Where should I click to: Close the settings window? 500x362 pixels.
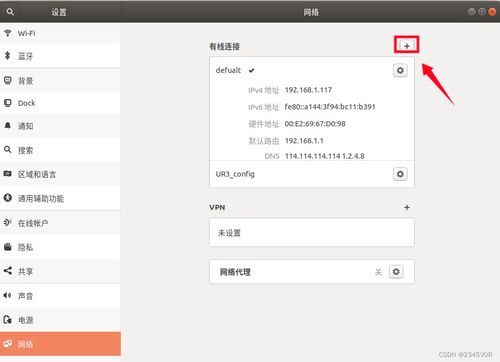point(492,12)
